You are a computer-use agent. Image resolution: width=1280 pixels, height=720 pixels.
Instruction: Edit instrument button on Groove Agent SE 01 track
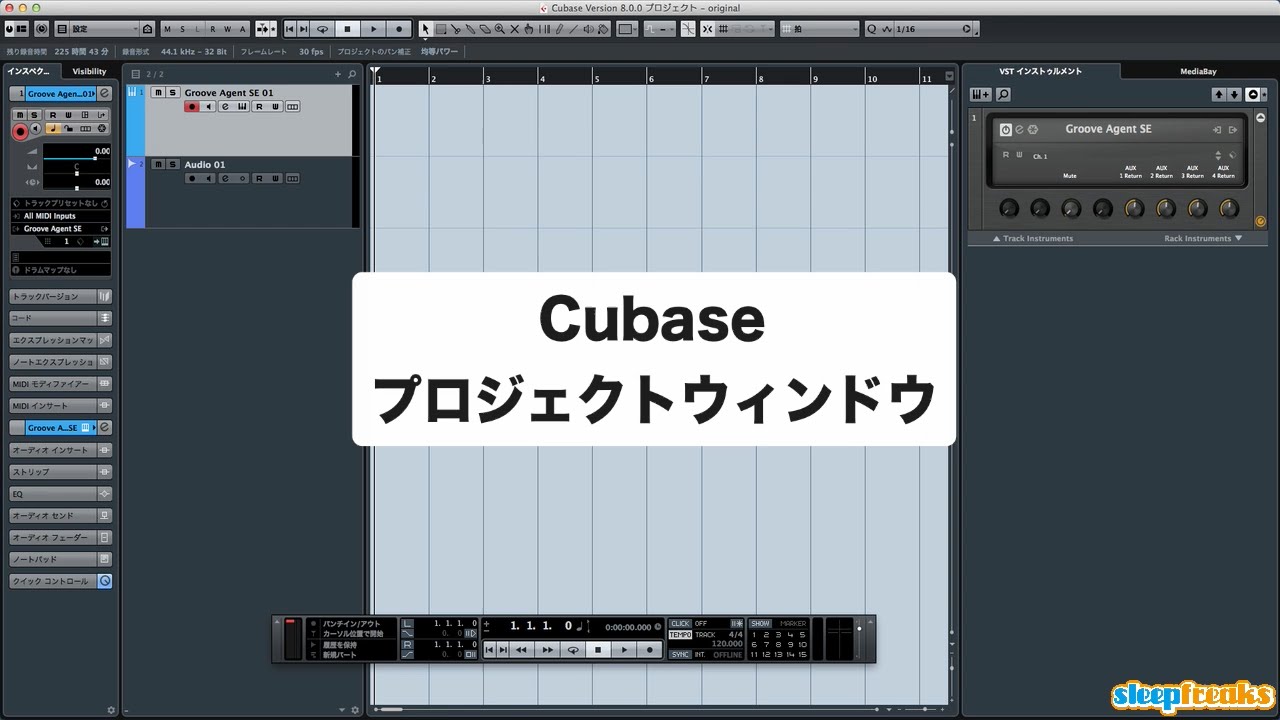(241, 107)
